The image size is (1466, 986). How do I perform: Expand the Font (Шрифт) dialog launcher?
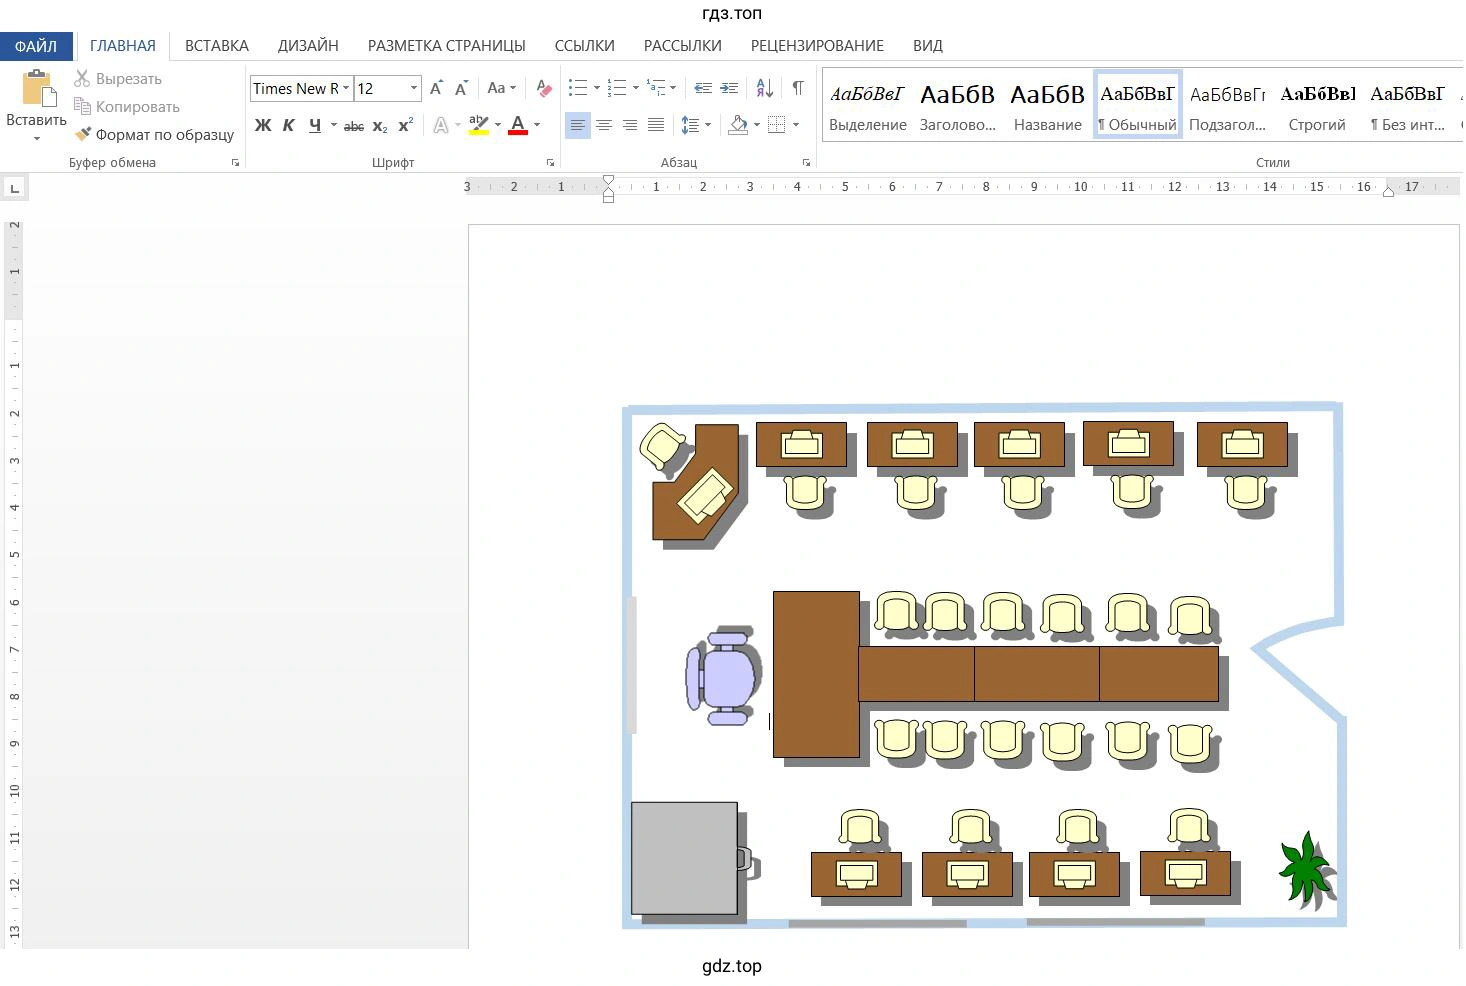[x=551, y=162]
